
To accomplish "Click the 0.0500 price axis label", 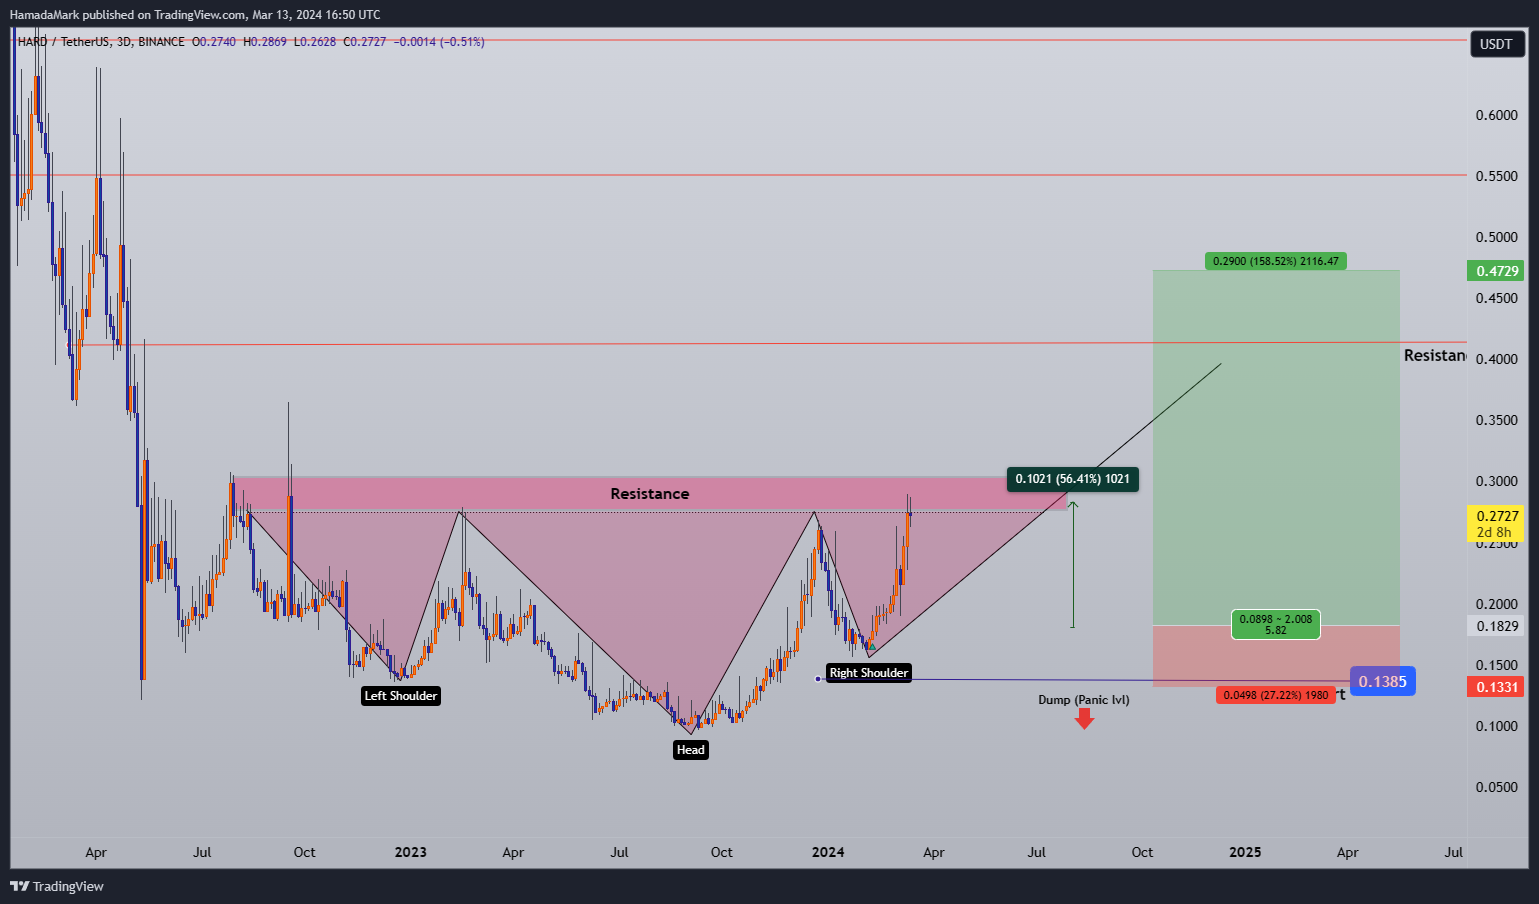I will coord(1497,787).
